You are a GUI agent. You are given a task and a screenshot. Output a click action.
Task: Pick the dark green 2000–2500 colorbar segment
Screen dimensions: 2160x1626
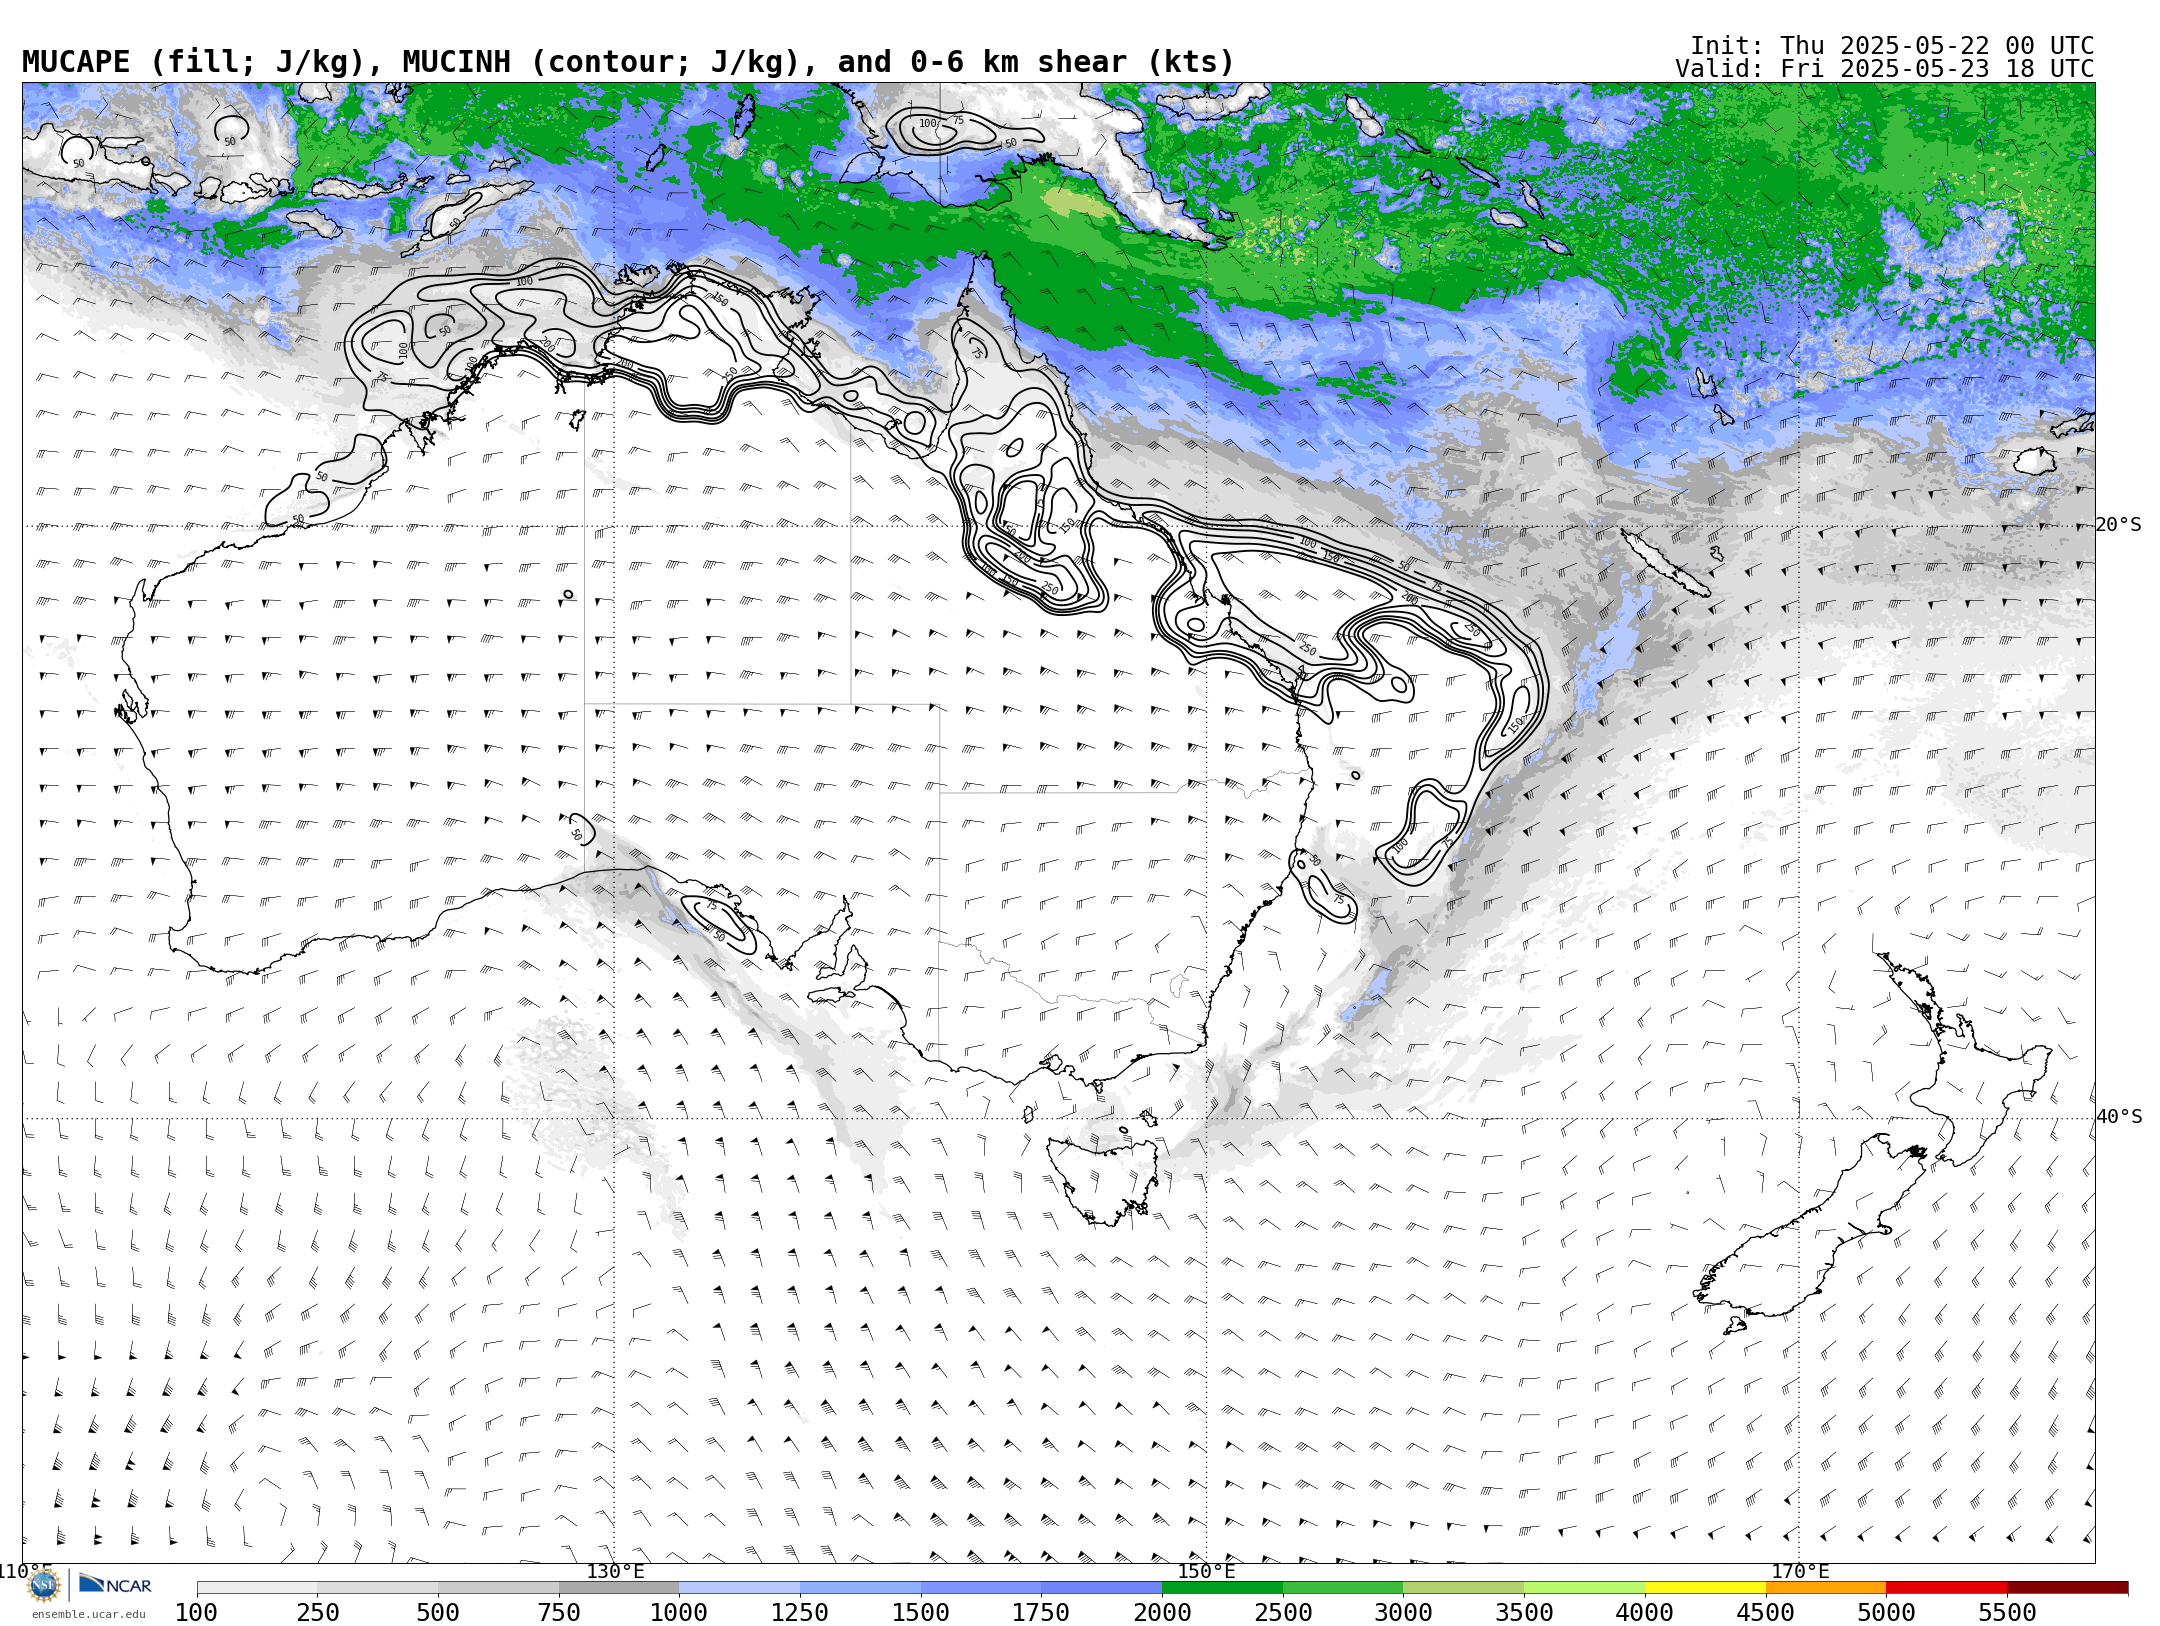click(1222, 1588)
